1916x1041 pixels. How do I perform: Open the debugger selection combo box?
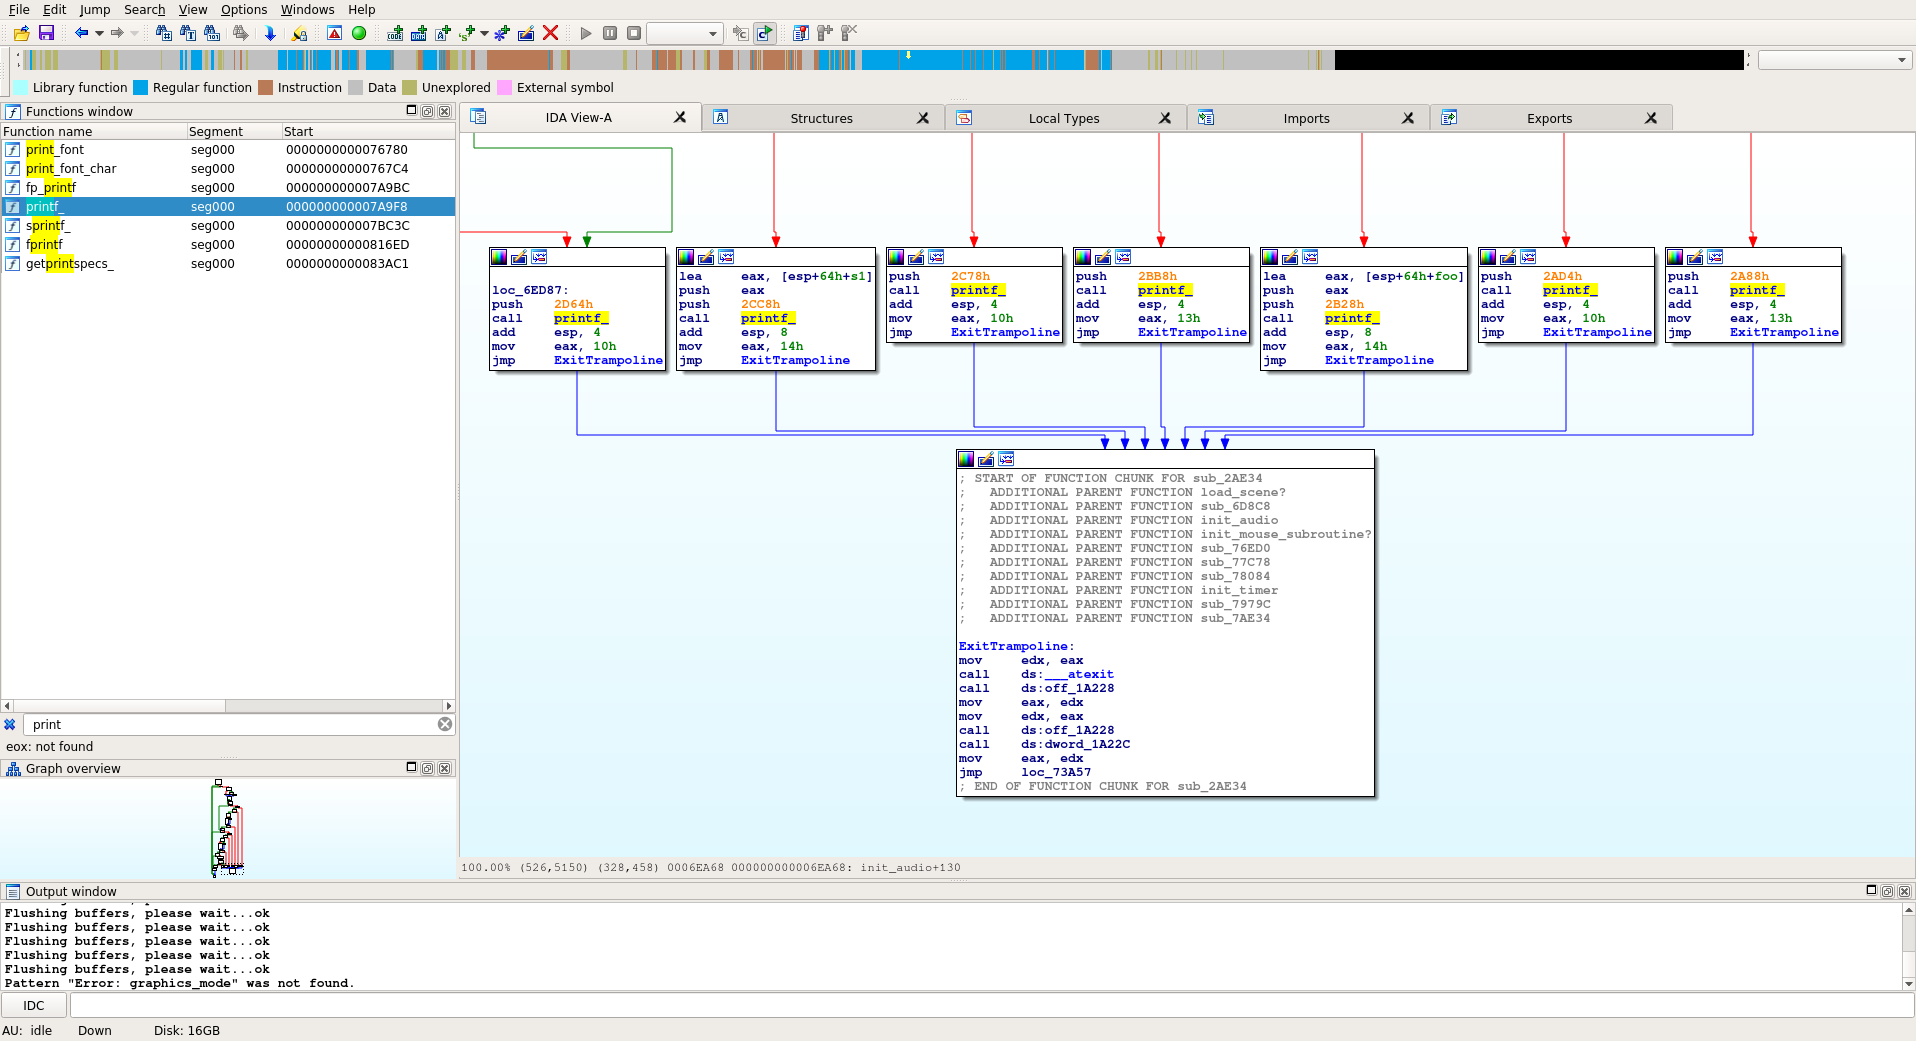[x=685, y=33]
